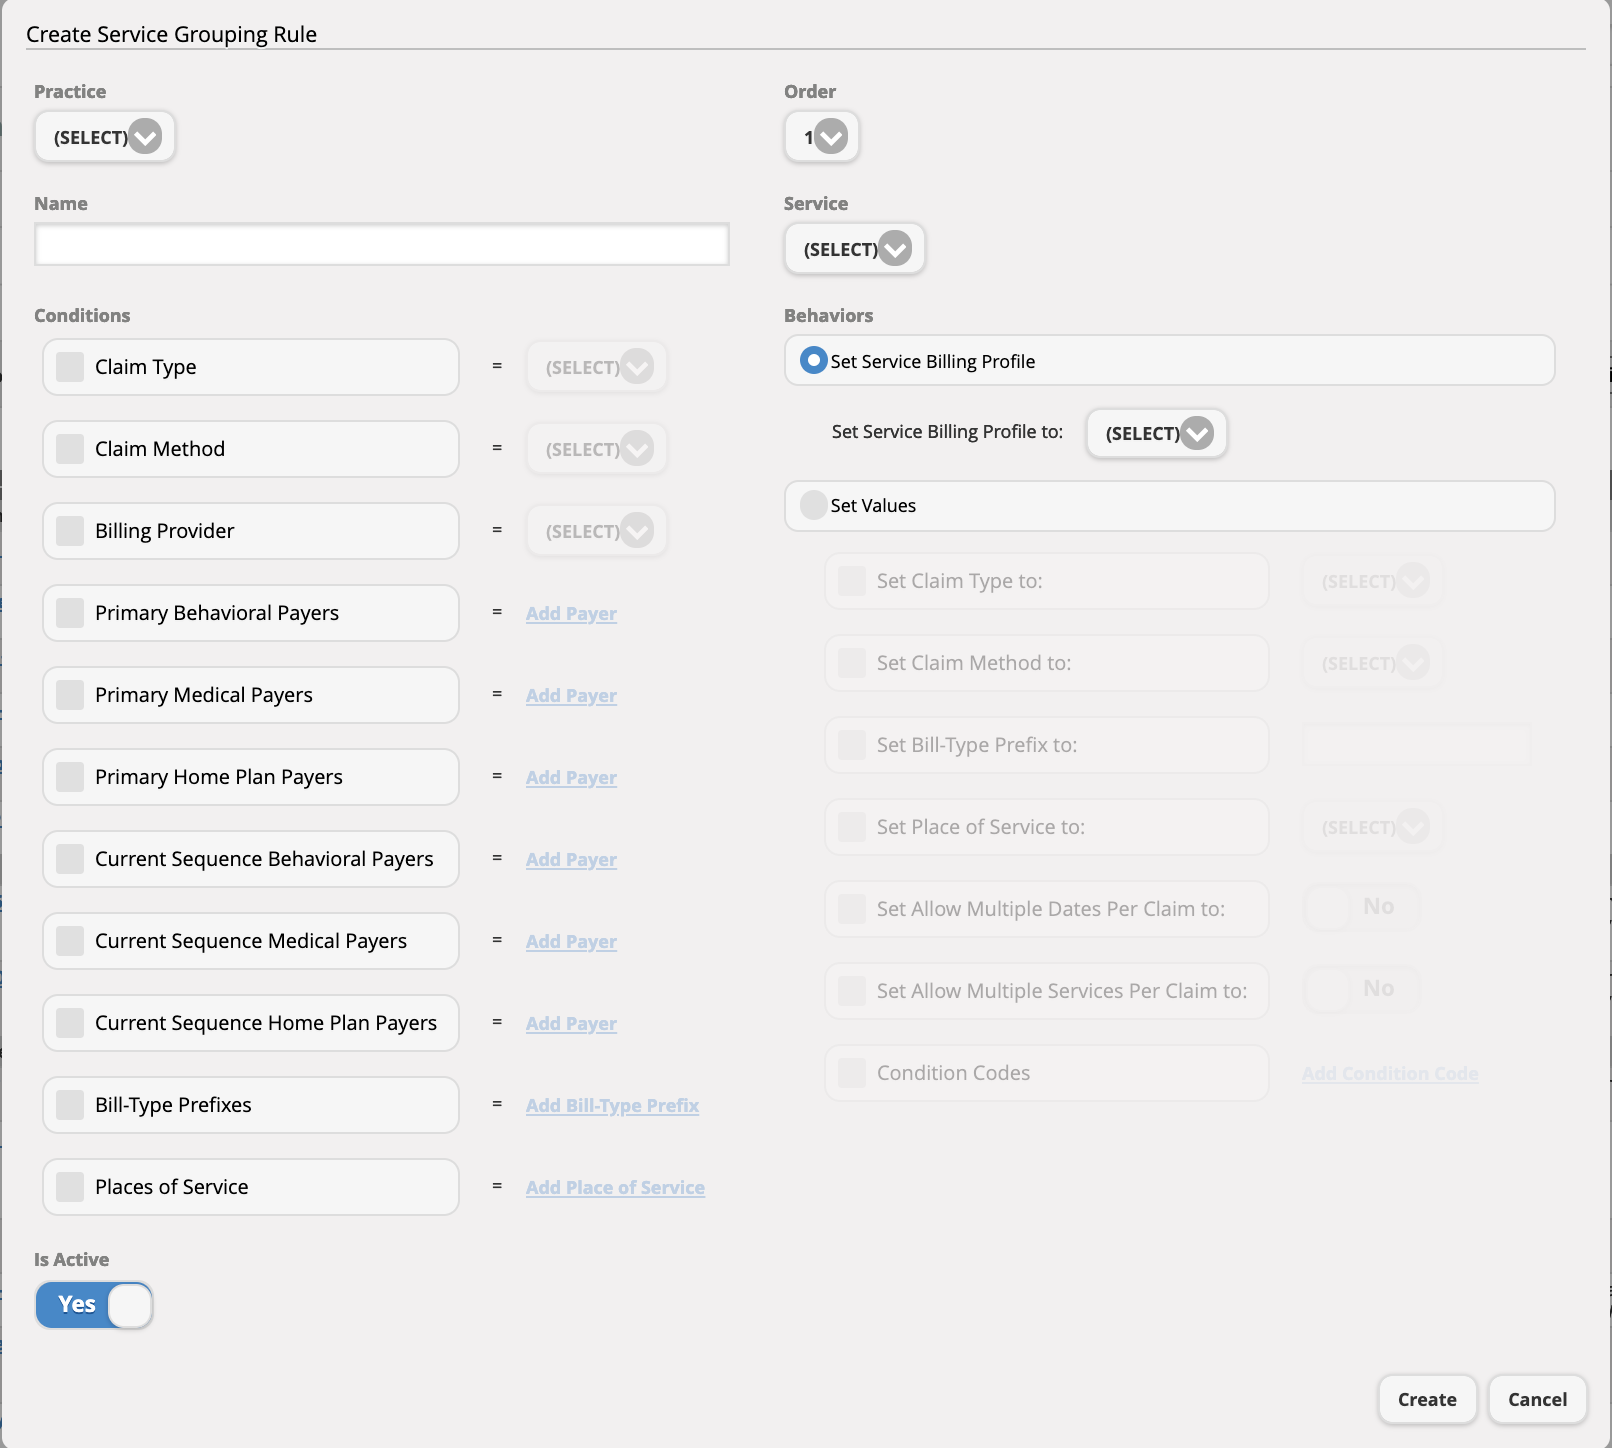Toggle Is Active to No
This screenshot has width=1612, height=1448.
click(93, 1305)
